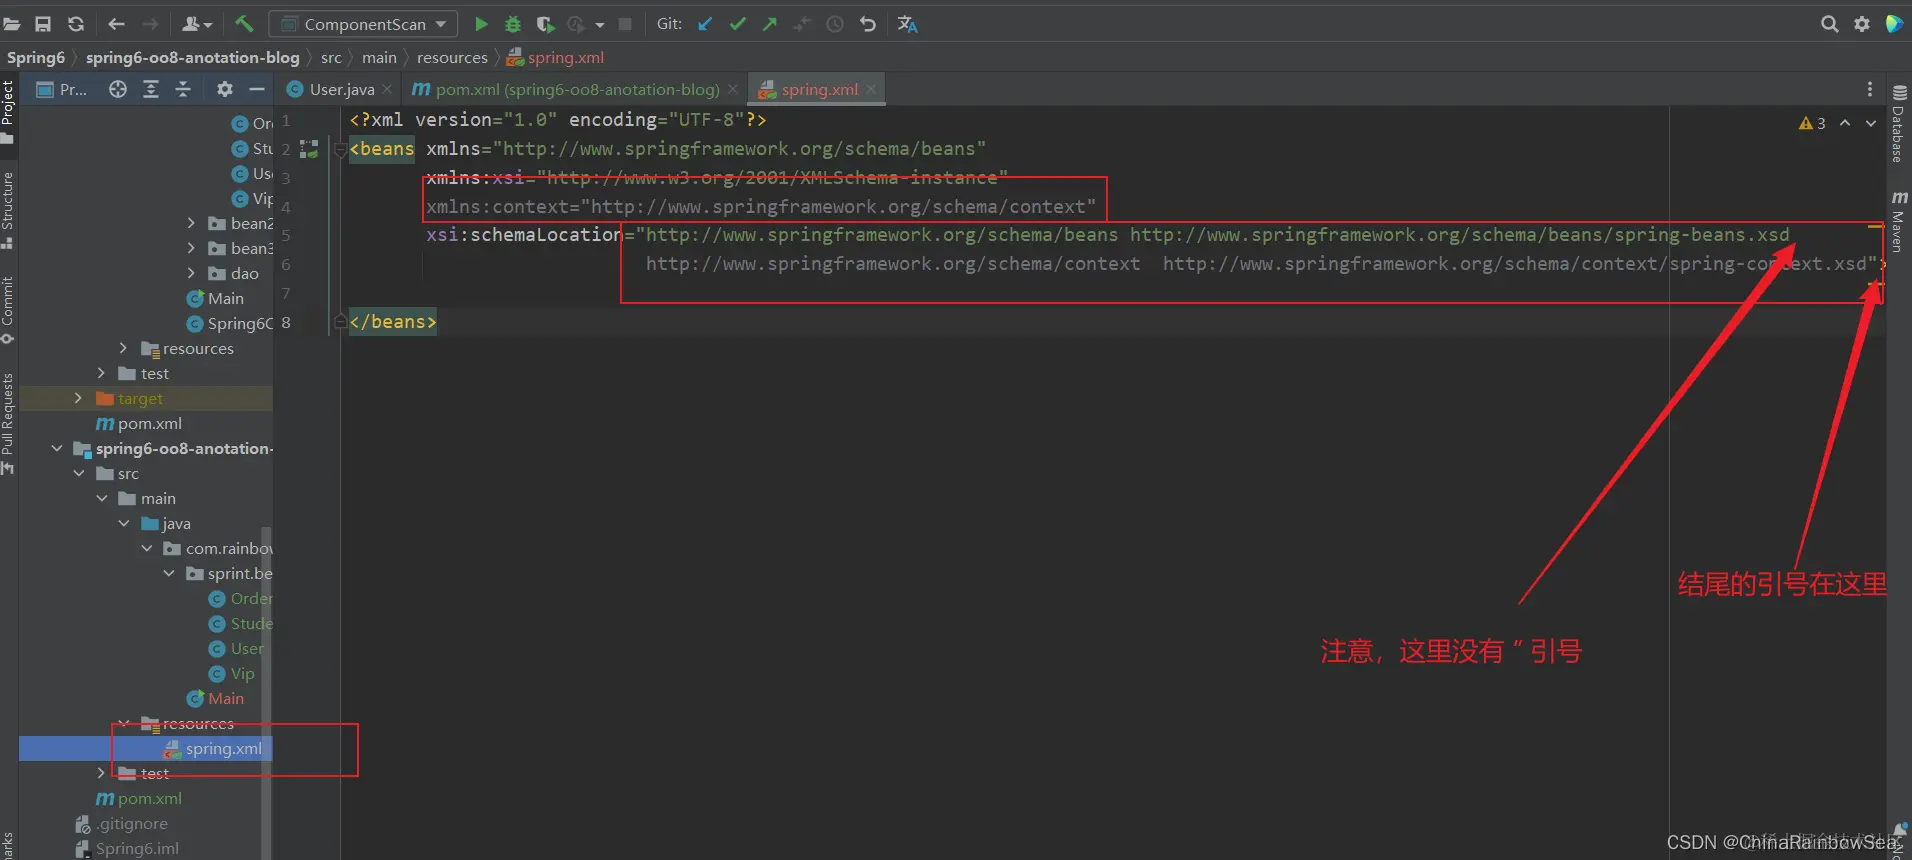Click the xsi:schemaLocation attribute in editor
The image size is (1912, 860).
click(x=524, y=235)
